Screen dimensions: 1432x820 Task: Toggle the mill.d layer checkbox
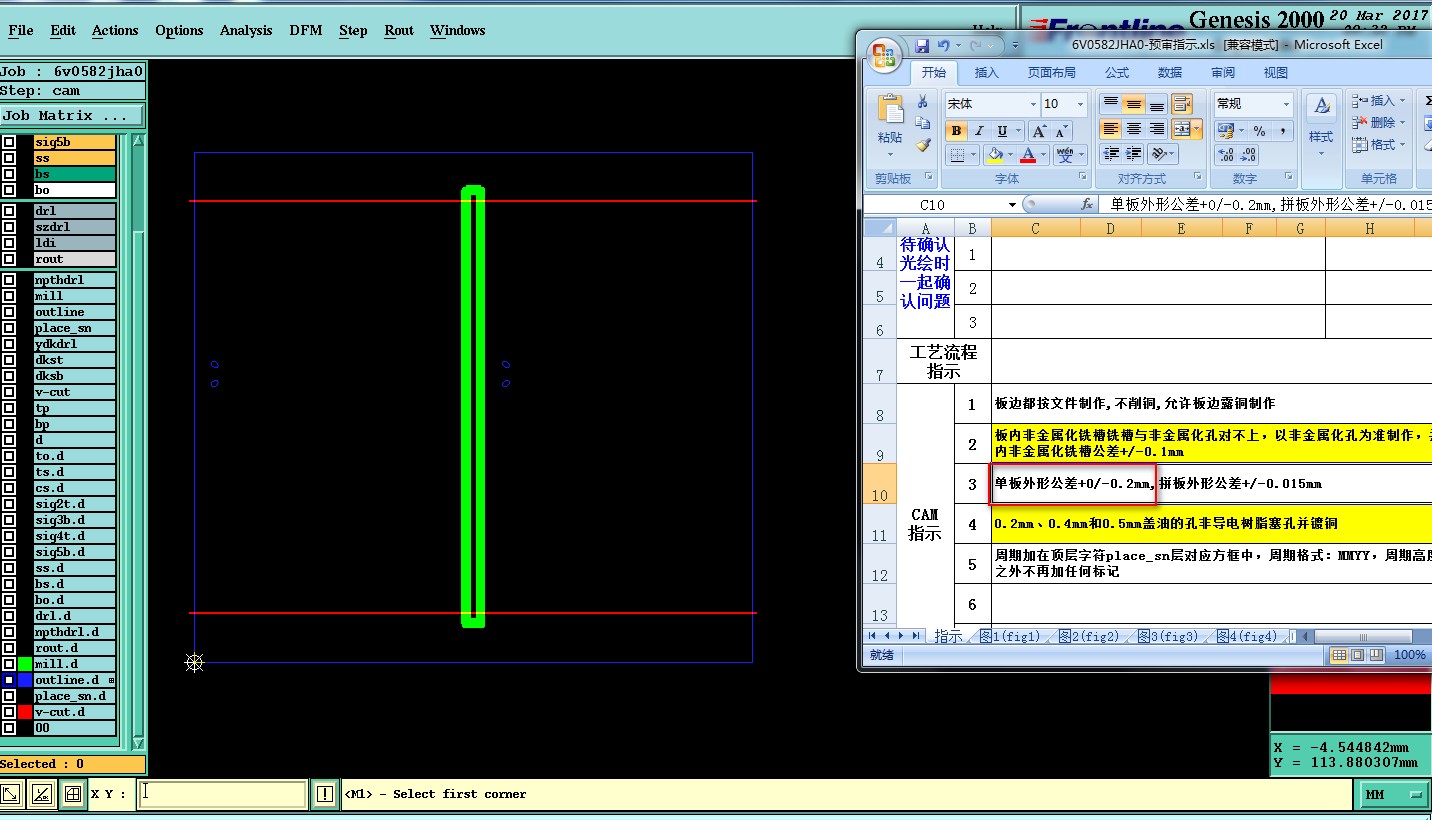click(9, 664)
